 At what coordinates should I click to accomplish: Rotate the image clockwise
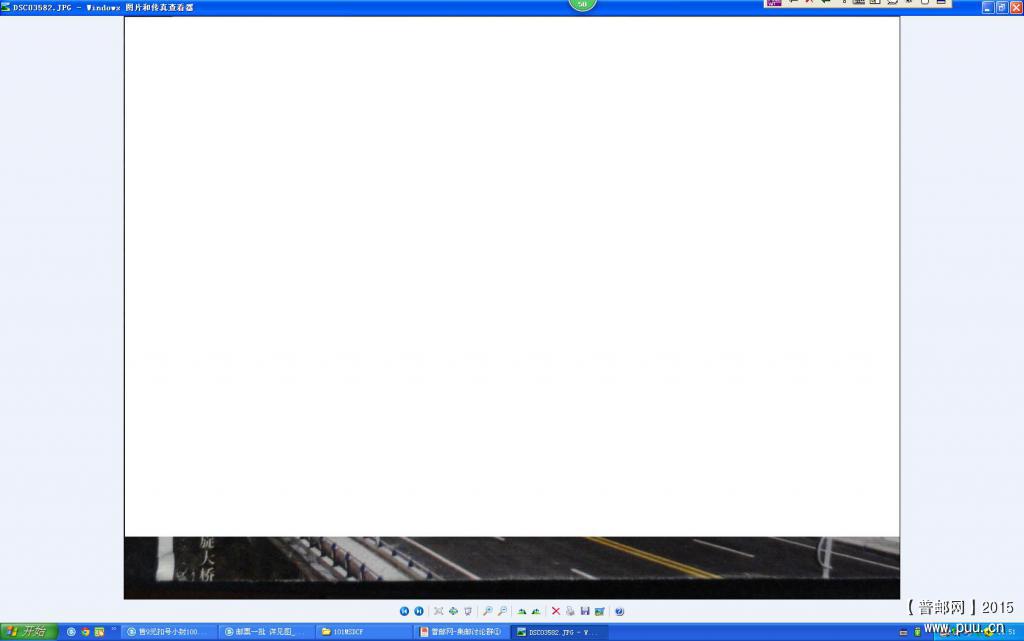pyautogui.click(x=521, y=611)
